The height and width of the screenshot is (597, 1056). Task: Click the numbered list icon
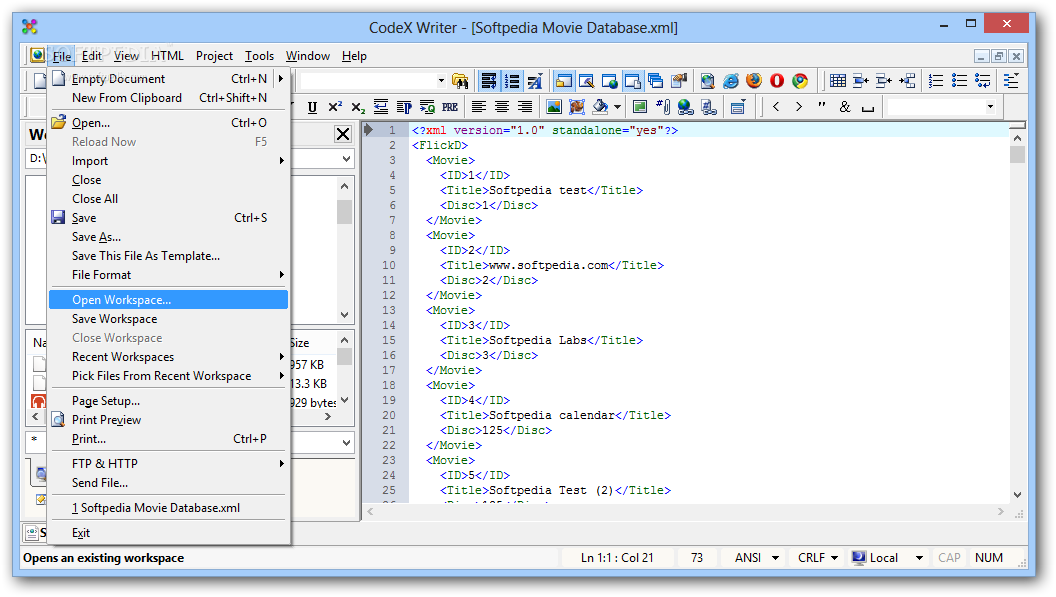pos(936,82)
